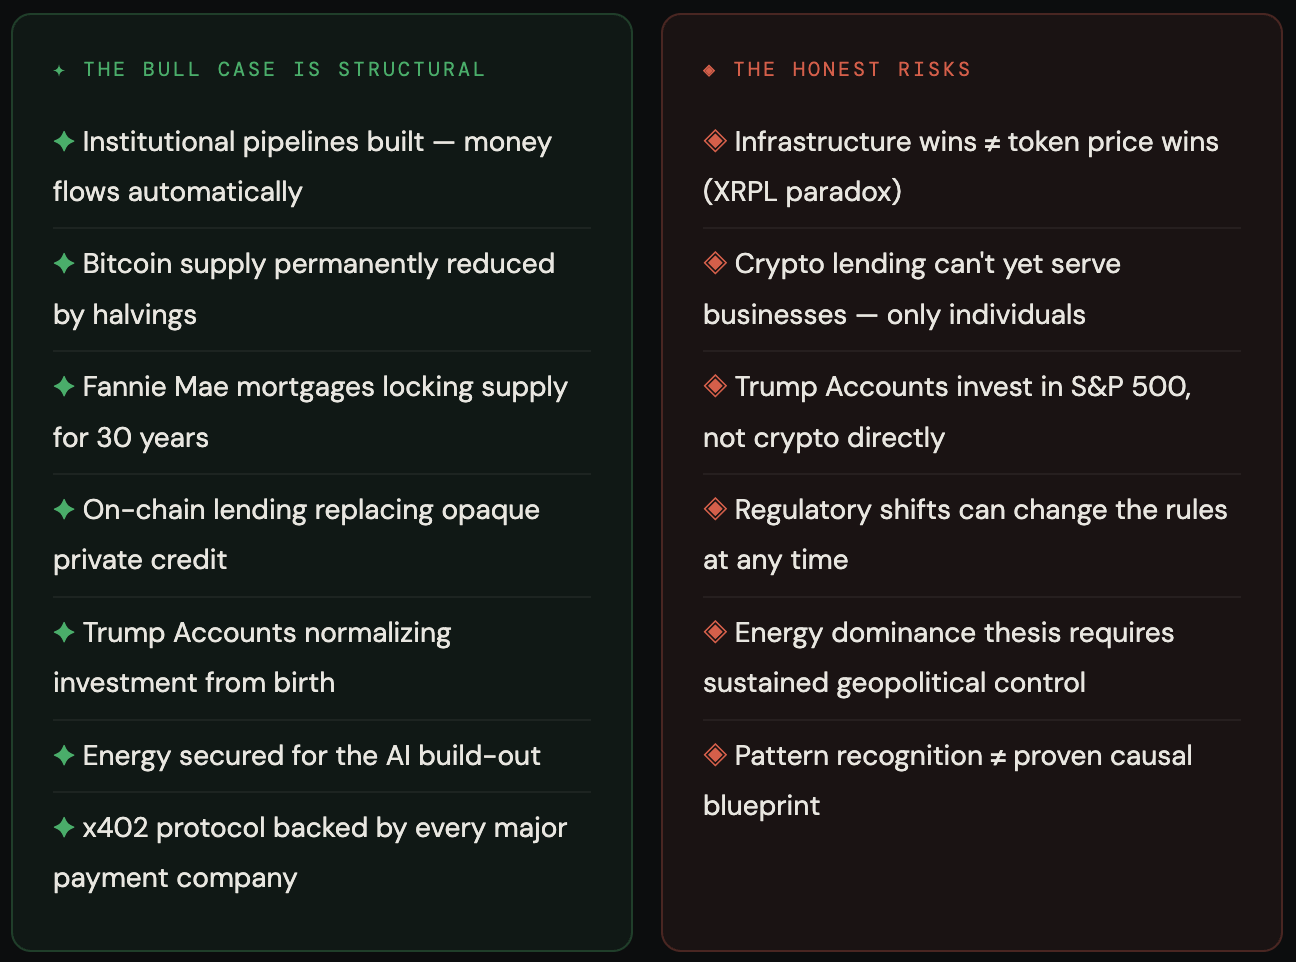Click diamond bullet before Trump Accounts invest

click(715, 386)
